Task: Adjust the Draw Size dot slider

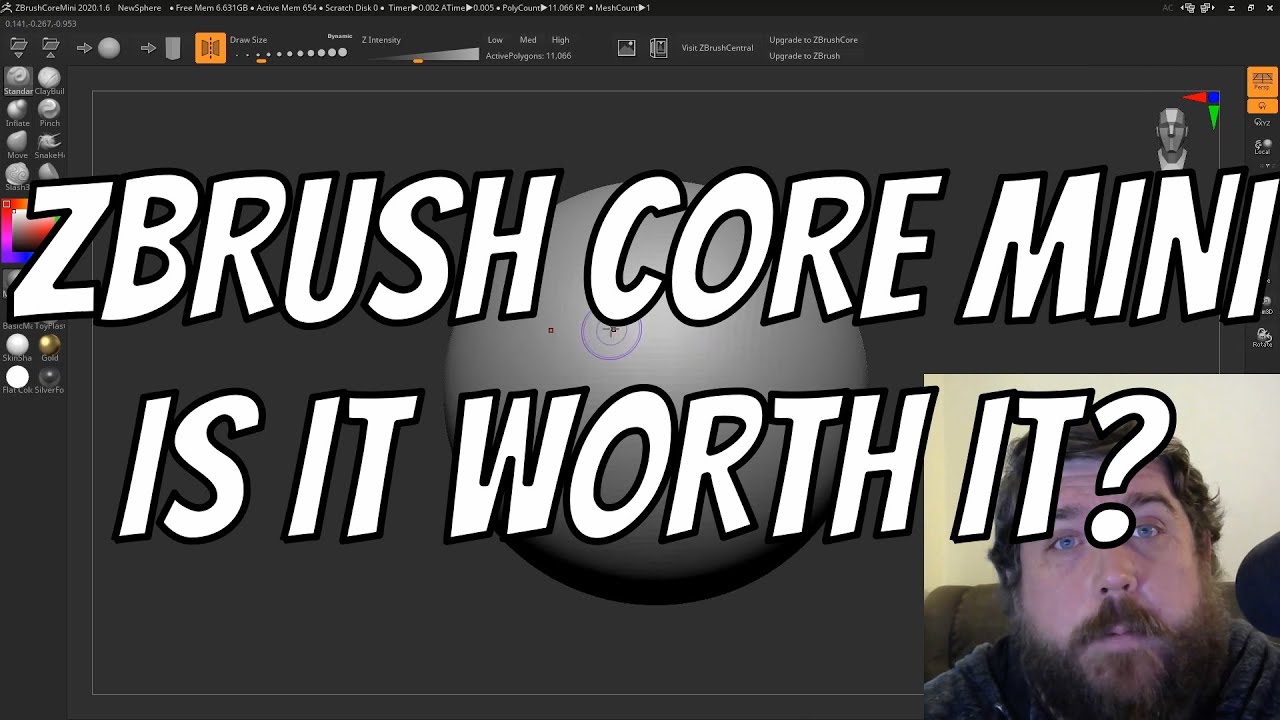Action: pos(291,54)
